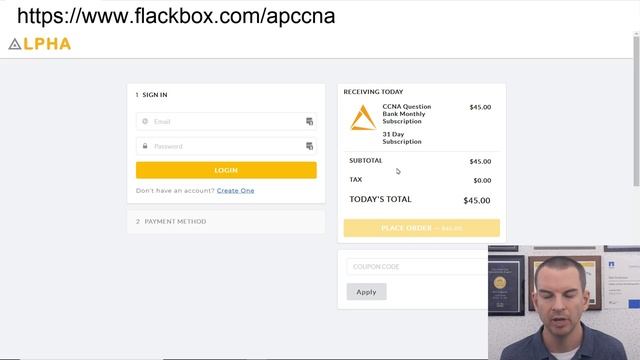Click the CCNA Question Bank product title
Screen dimensions: 640x360
tap(407, 114)
